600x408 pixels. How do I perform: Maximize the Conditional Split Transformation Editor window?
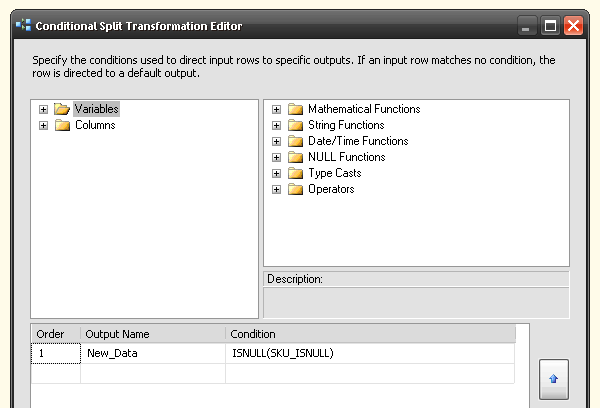tap(550, 26)
